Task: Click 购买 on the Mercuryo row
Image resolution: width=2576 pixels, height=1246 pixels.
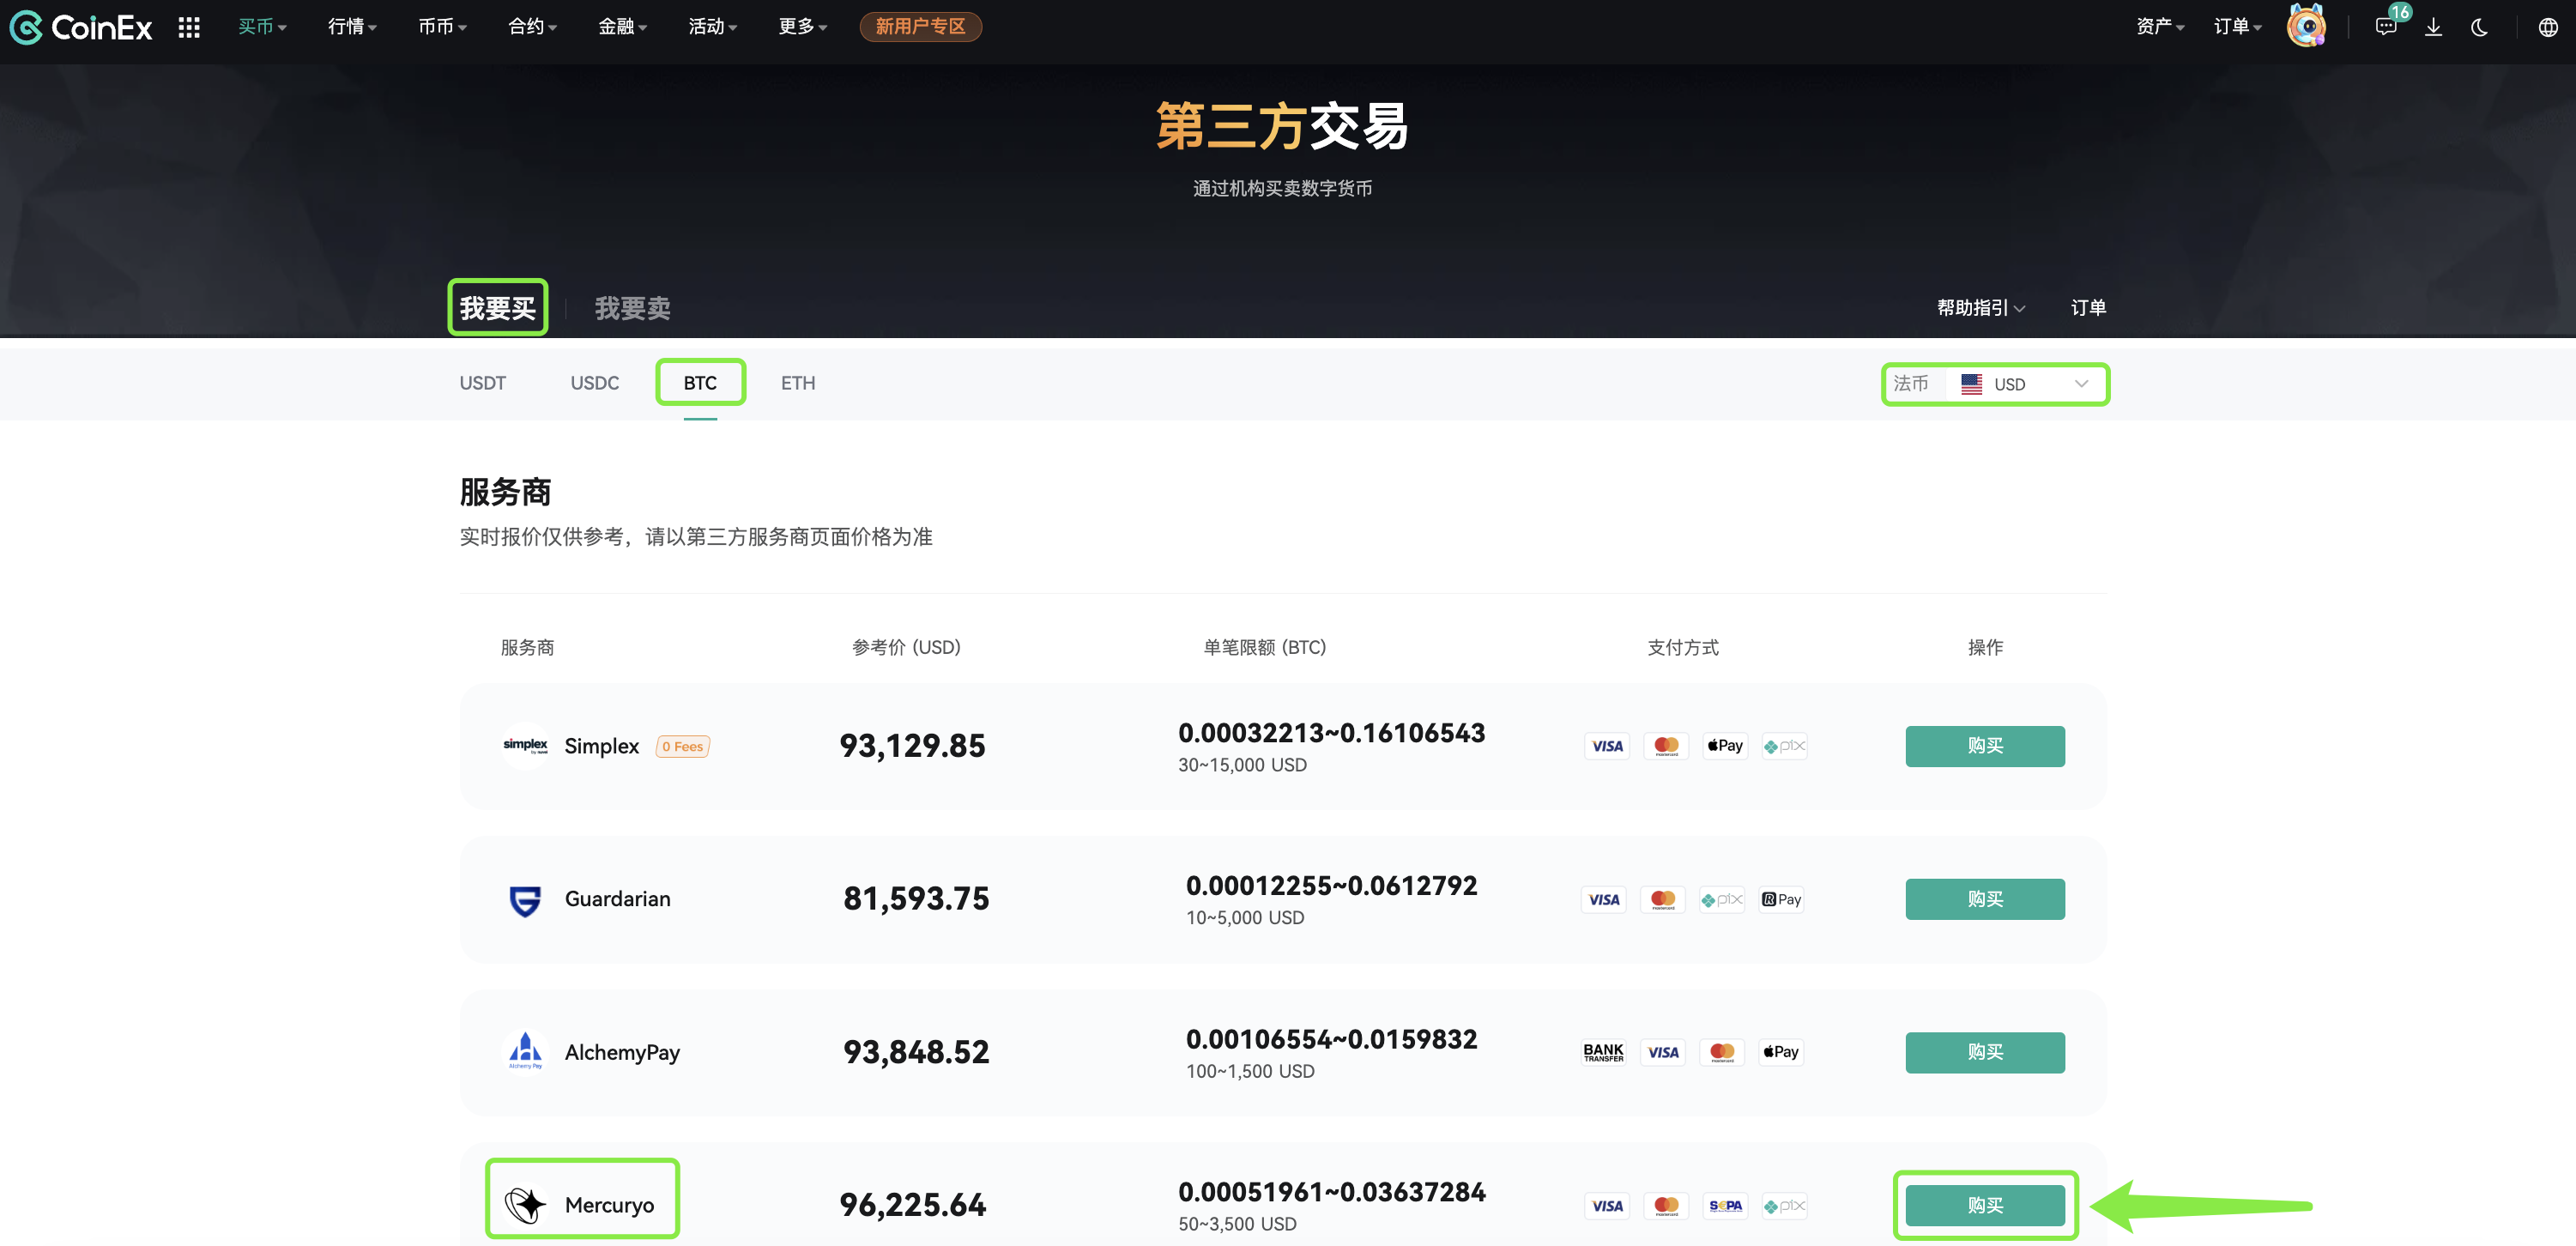Action: click(1985, 1205)
